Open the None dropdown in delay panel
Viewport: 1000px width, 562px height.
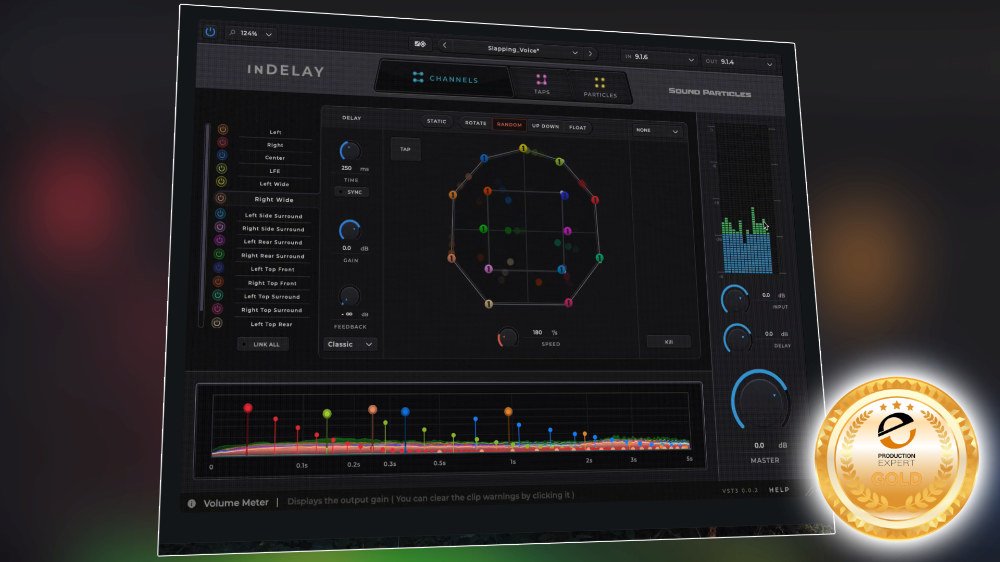(x=658, y=130)
